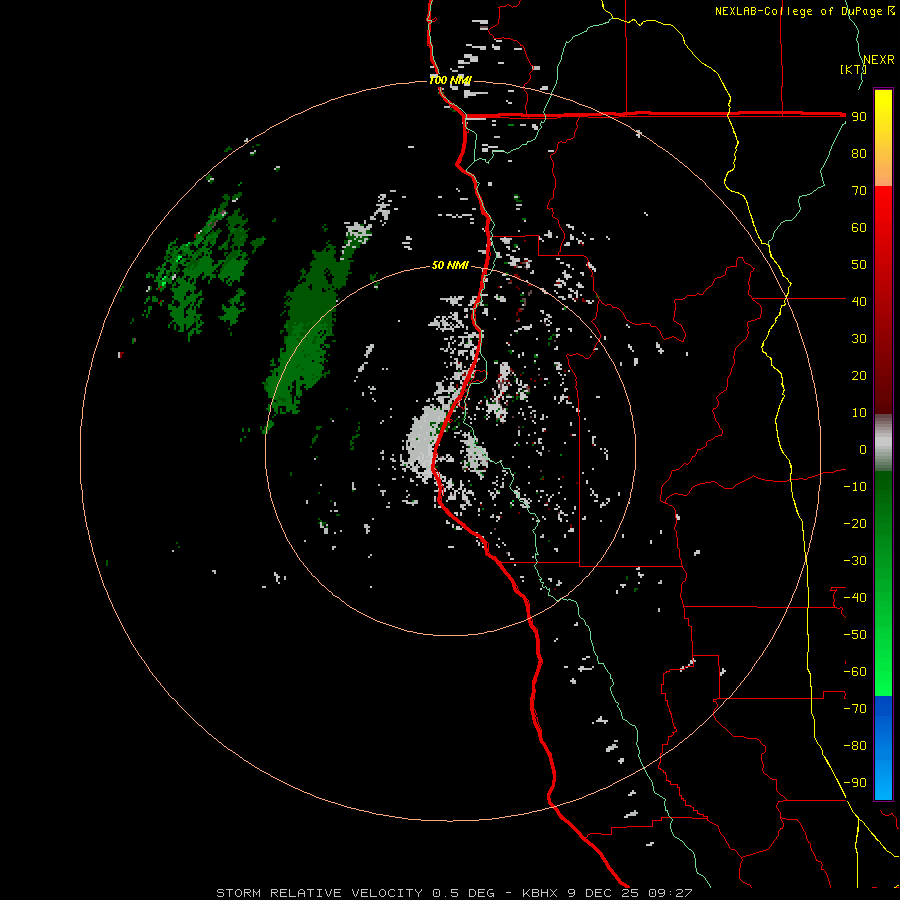
Task: Select the 50 value on velocity scale
Action: (859, 265)
